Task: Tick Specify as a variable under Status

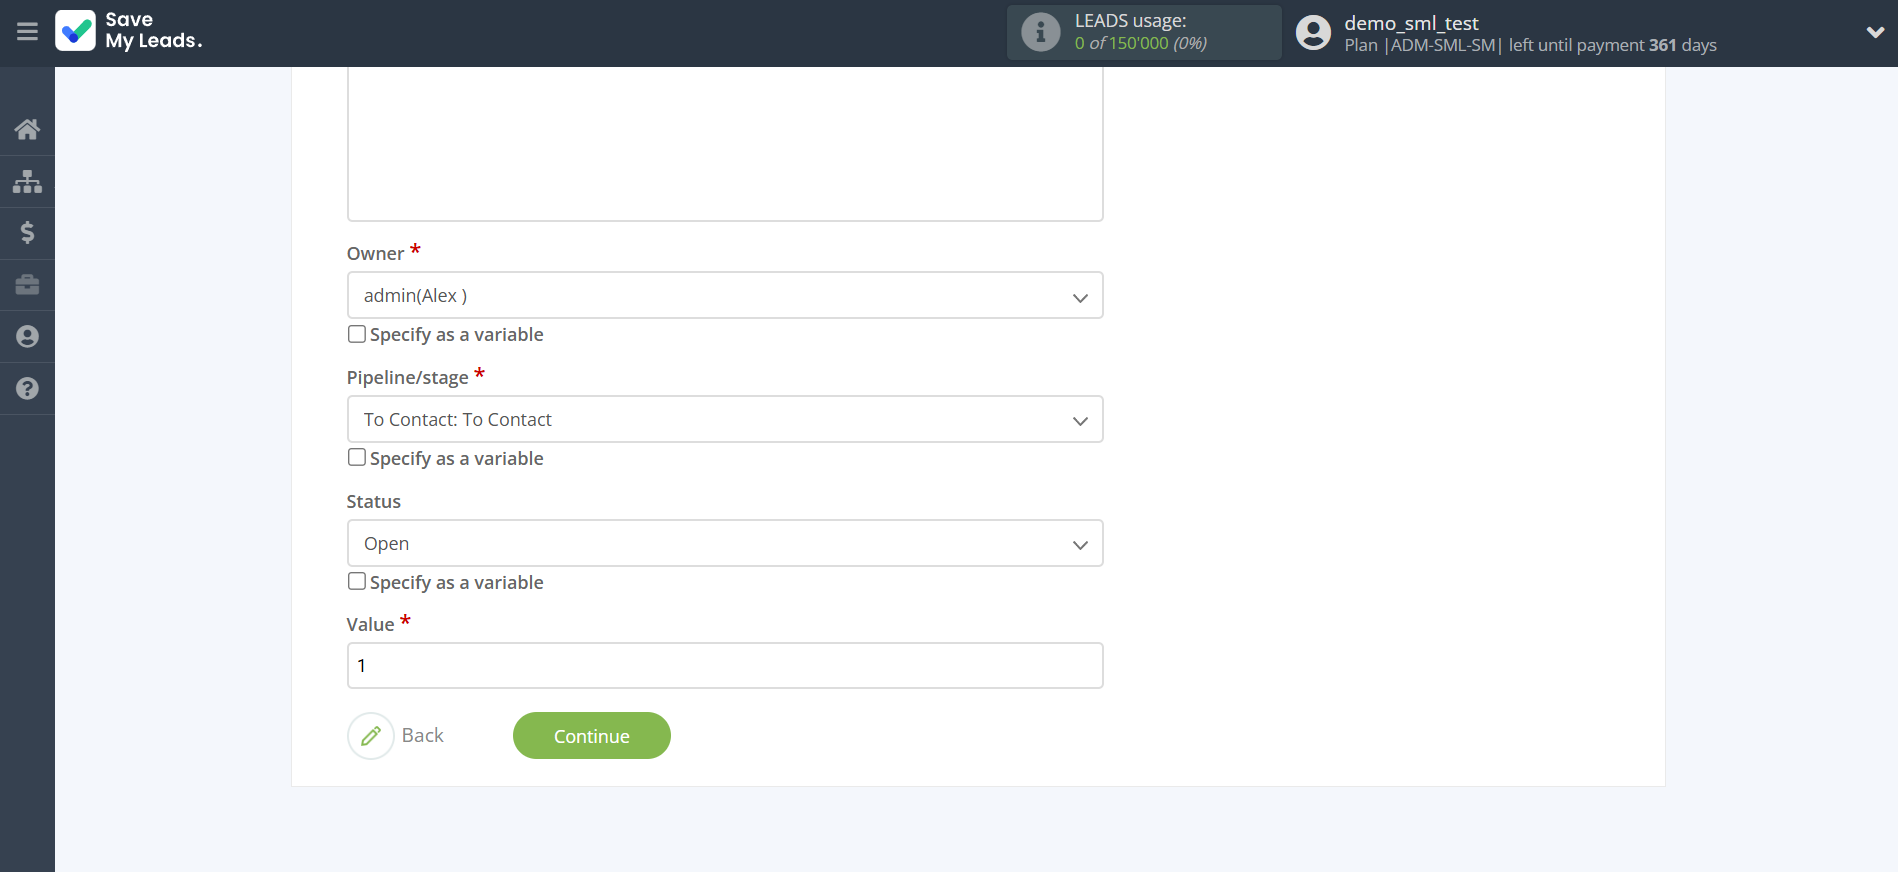Action: pyautogui.click(x=357, y=582)
